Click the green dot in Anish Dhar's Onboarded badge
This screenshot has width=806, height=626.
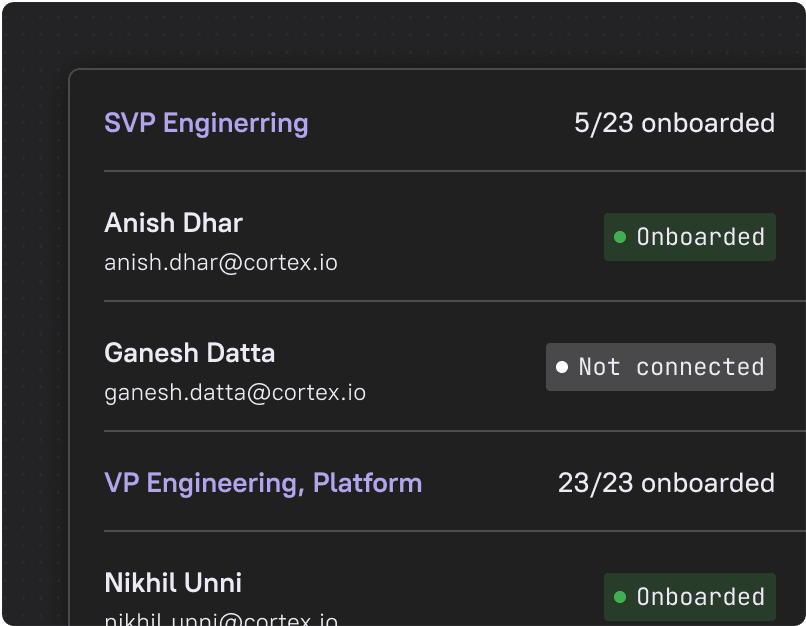click(620, 237)
